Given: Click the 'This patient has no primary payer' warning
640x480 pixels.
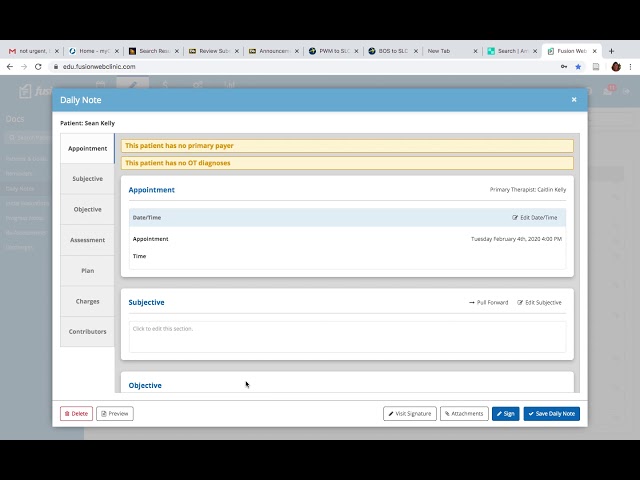Looking at the screenshot, I should click(x=347, y=146).
